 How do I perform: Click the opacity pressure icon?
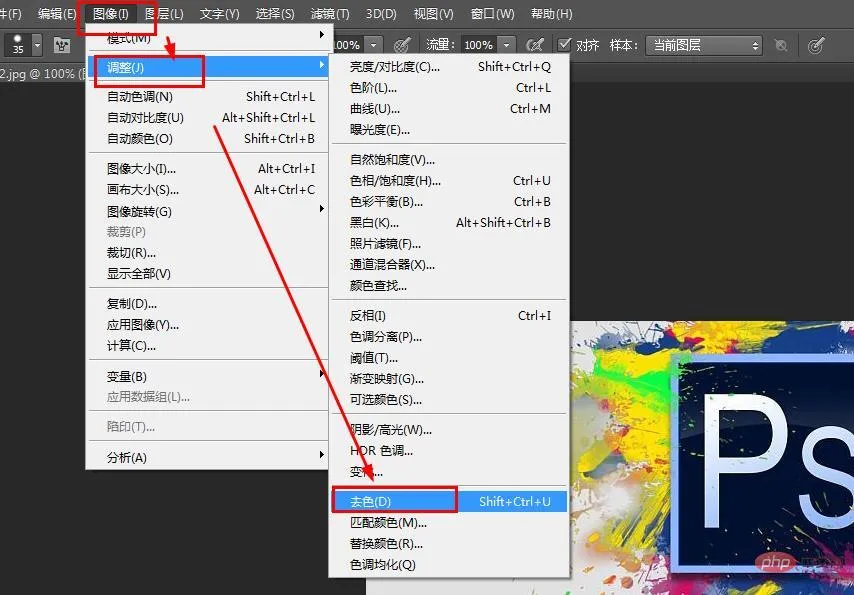pos(401,45)
